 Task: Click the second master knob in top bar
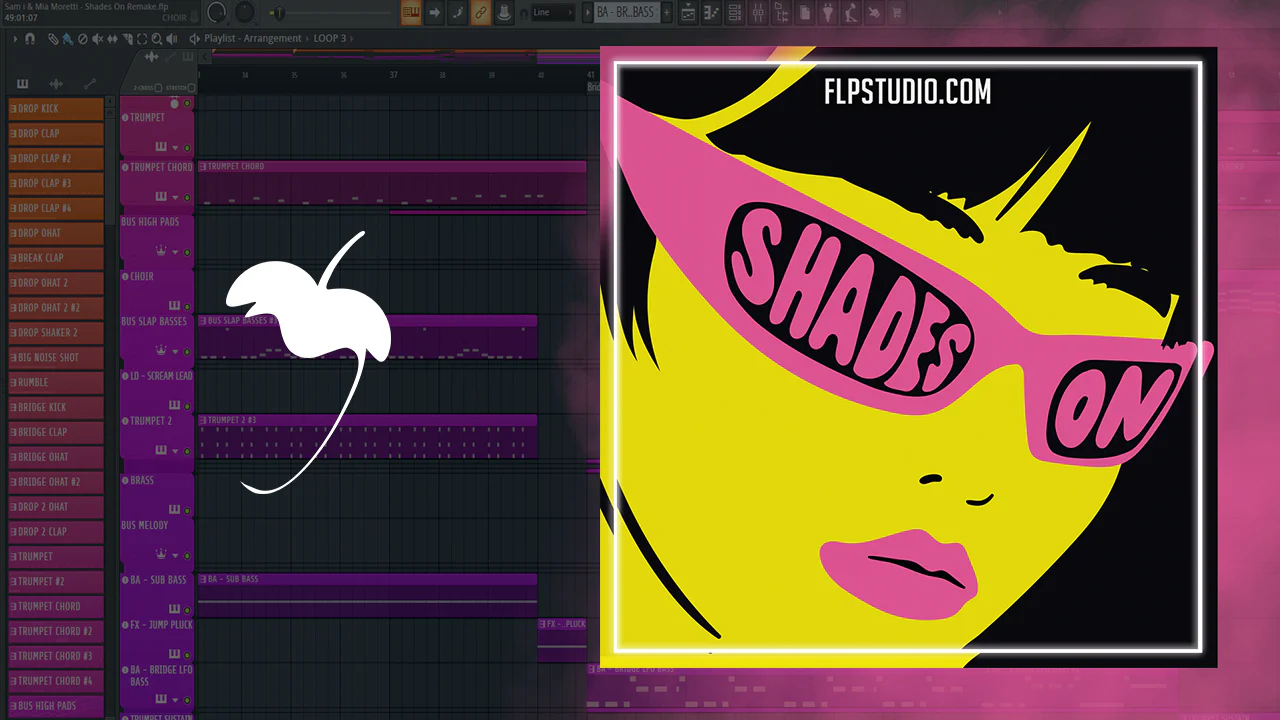pos(245,12)
